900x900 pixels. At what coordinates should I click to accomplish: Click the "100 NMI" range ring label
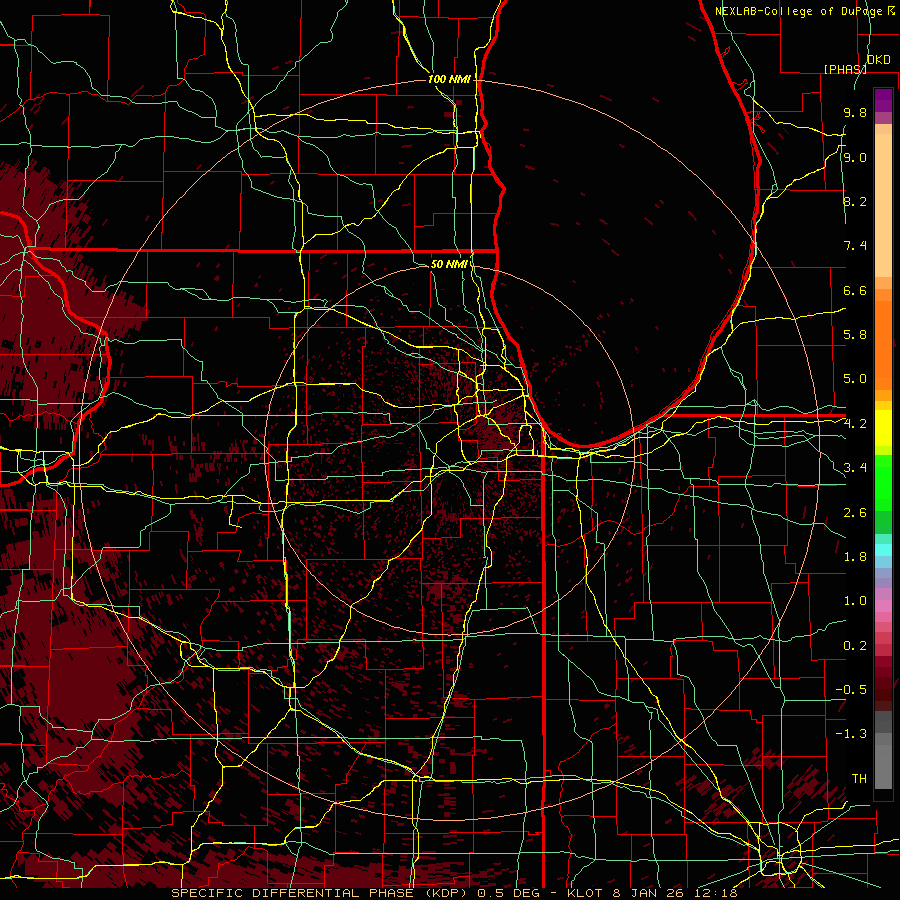click(x=449, y=79)
